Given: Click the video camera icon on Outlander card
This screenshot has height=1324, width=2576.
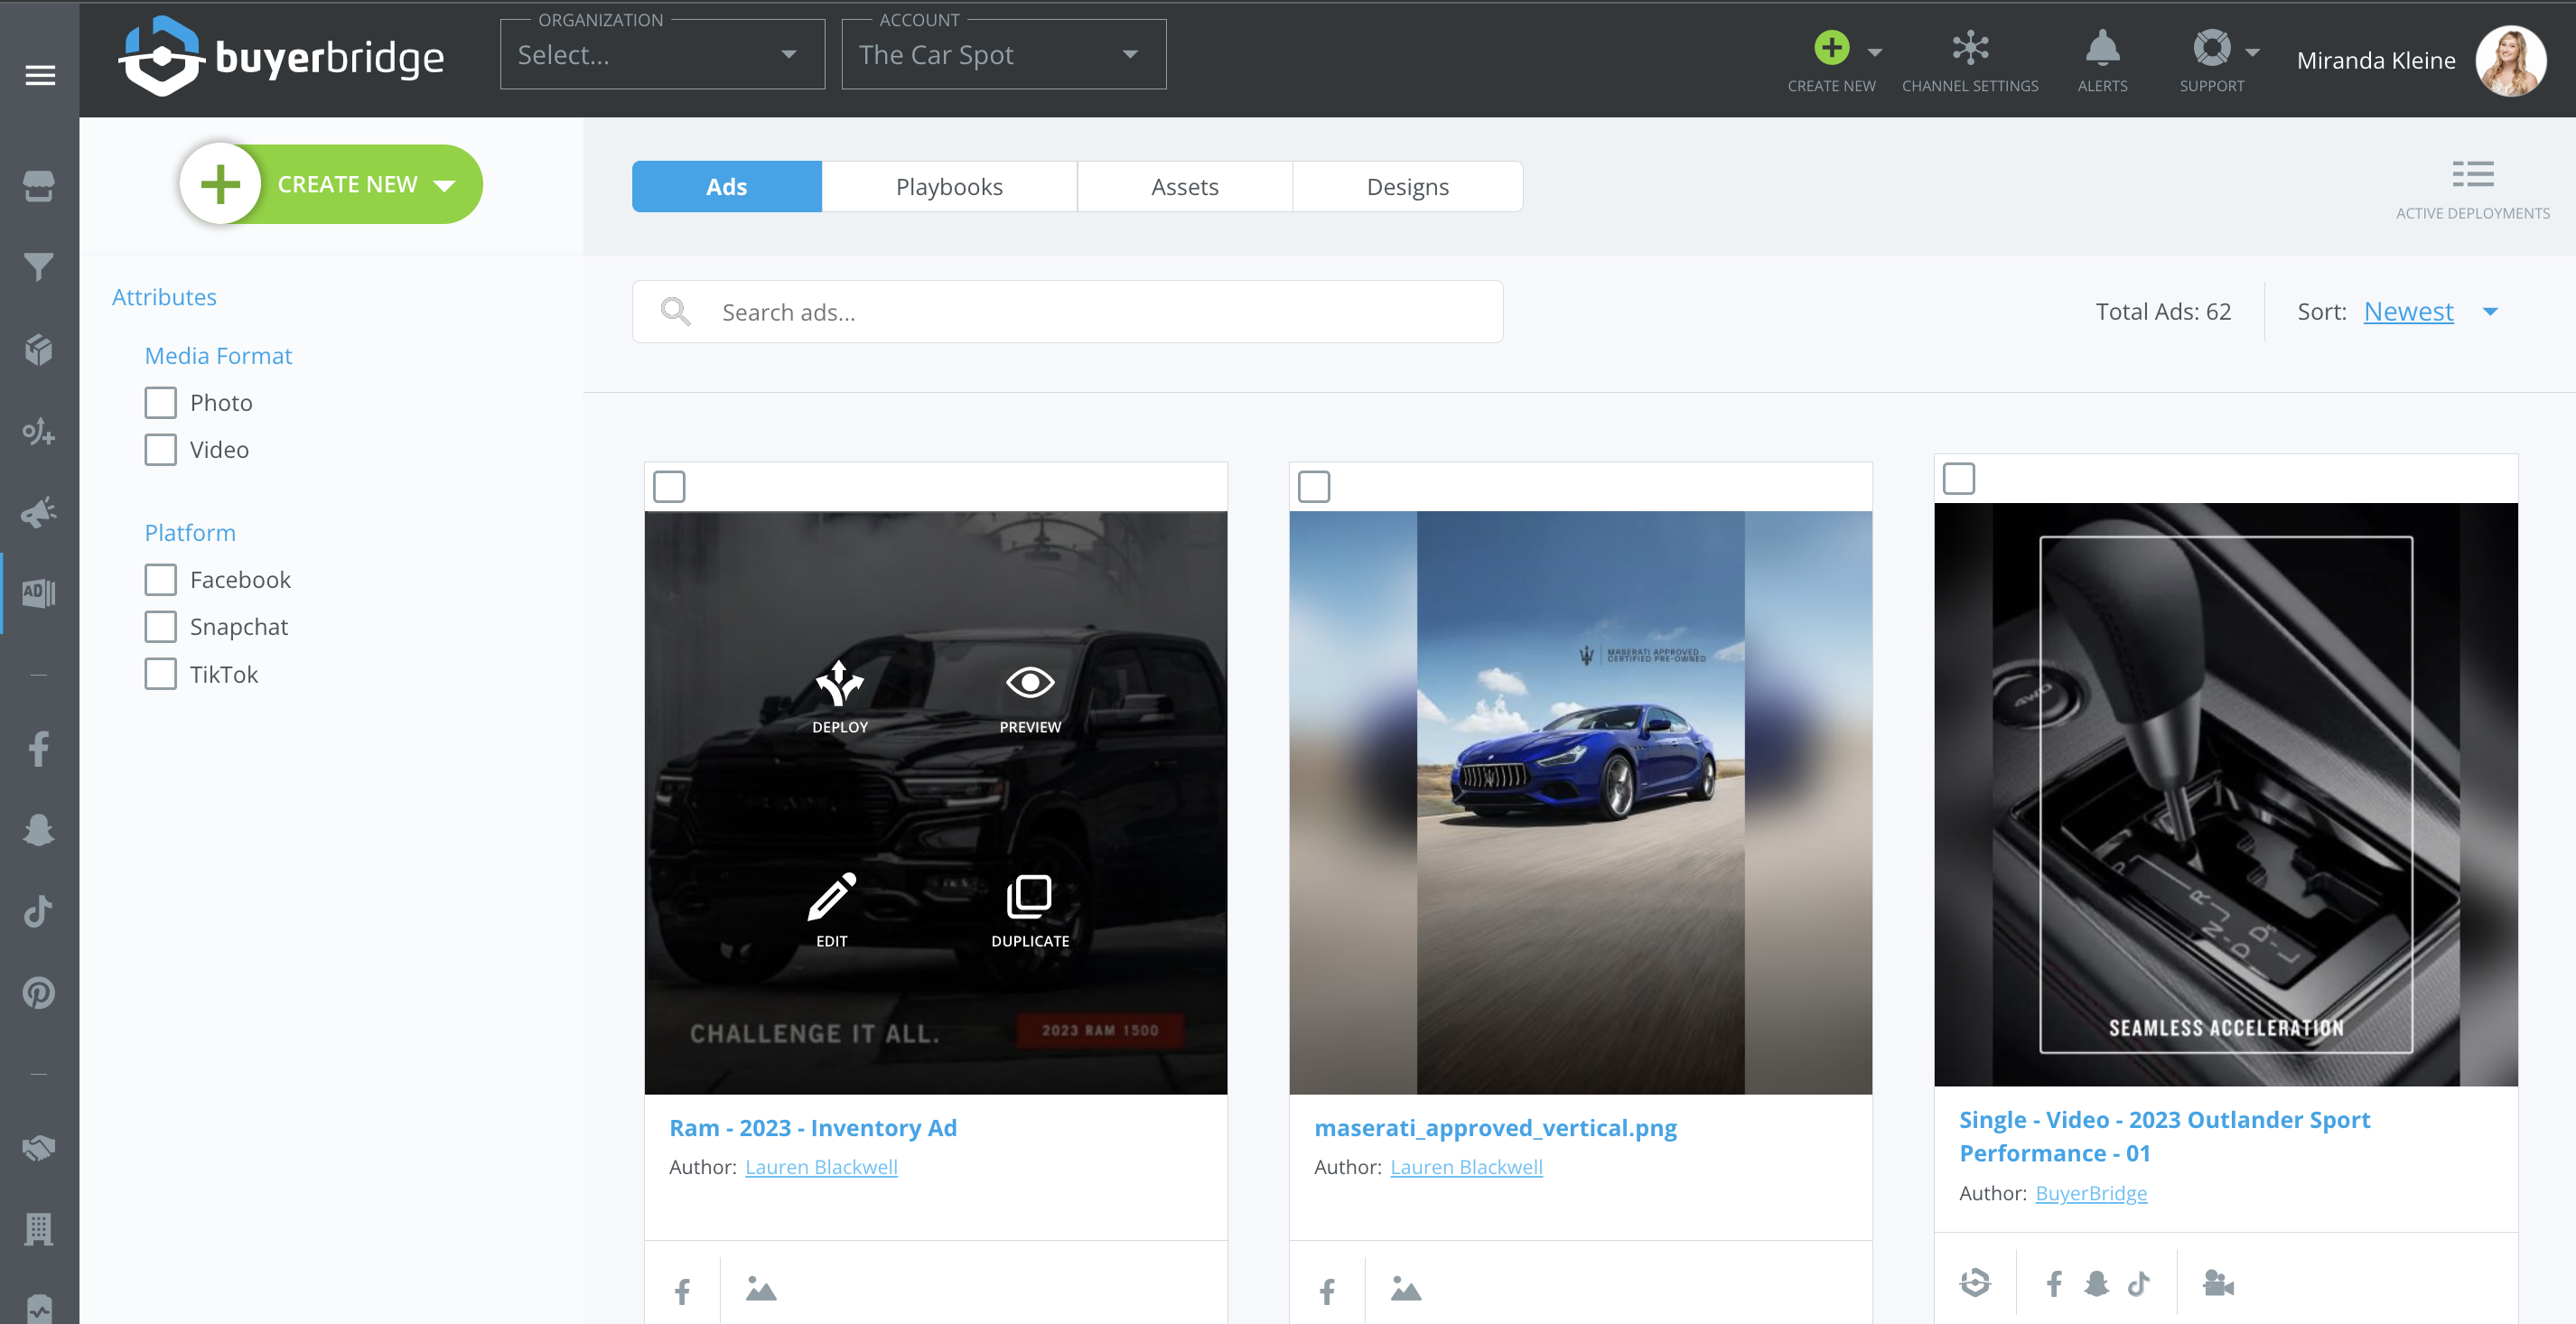Looking at the screenshot, I should pos(2217,1282).
